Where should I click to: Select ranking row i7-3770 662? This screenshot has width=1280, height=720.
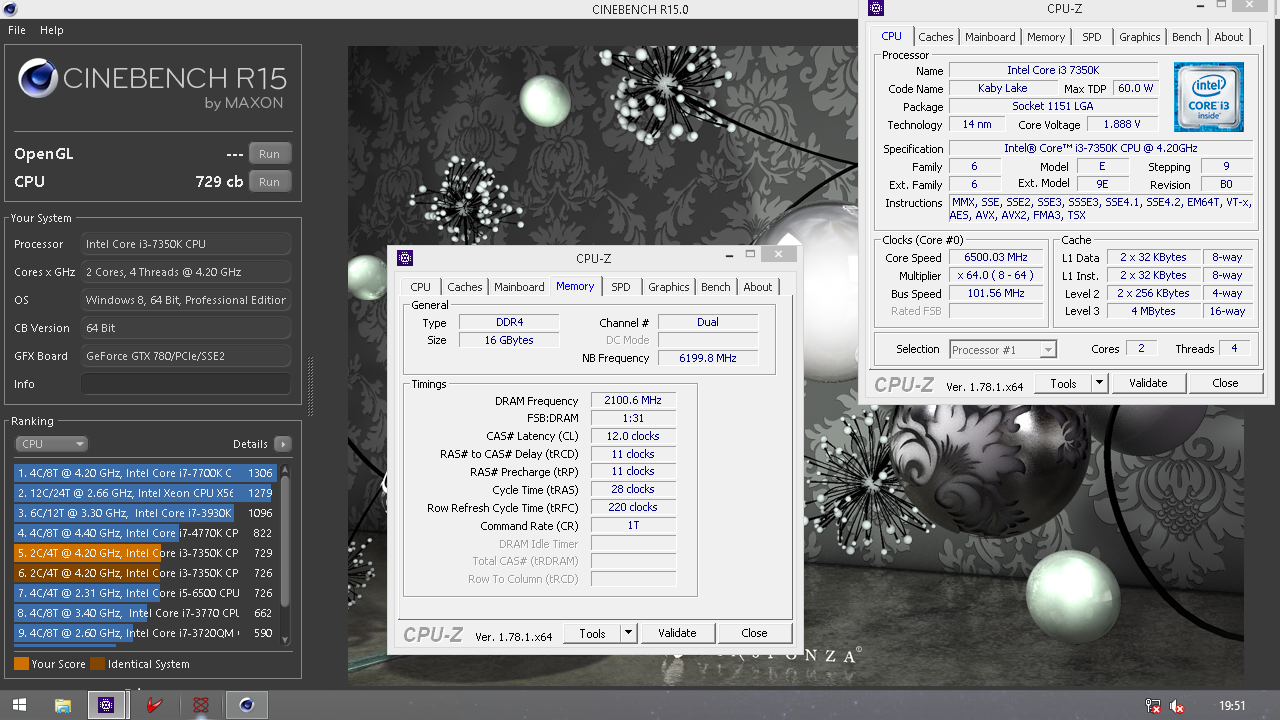[145, 613]
